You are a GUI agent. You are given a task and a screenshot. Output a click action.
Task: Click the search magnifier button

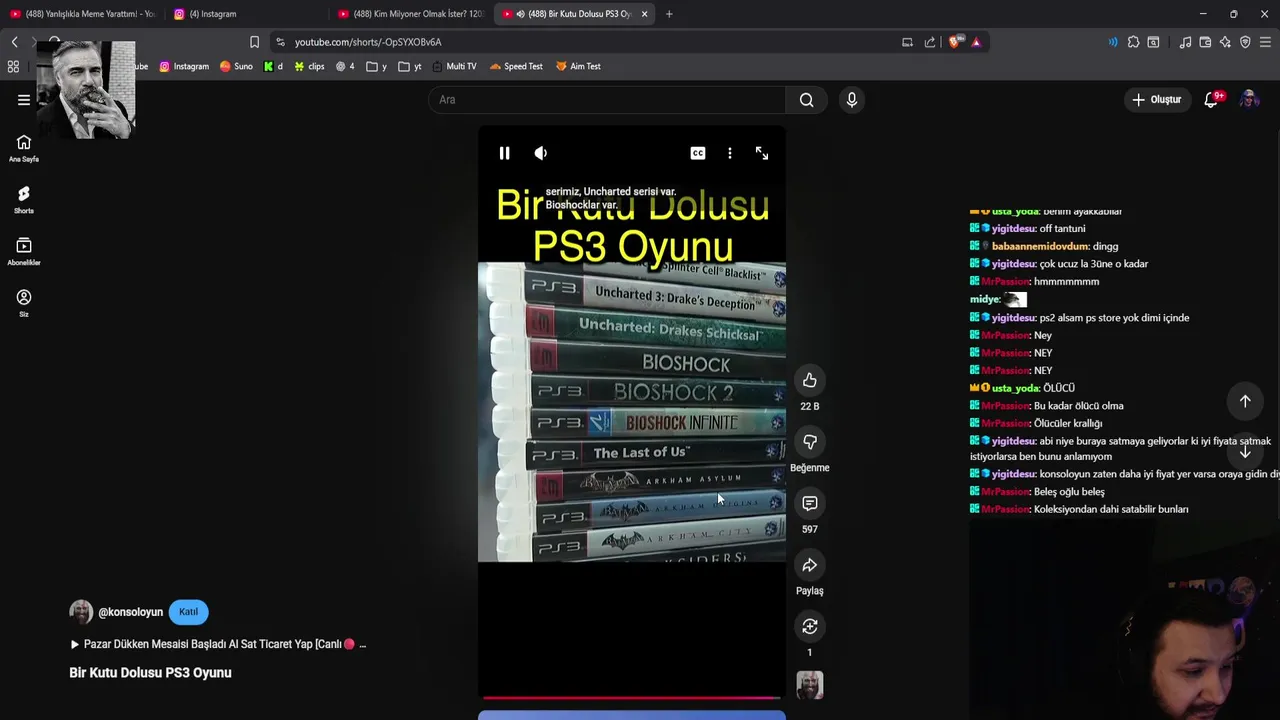pyautogui.click(x=807, y=99)
